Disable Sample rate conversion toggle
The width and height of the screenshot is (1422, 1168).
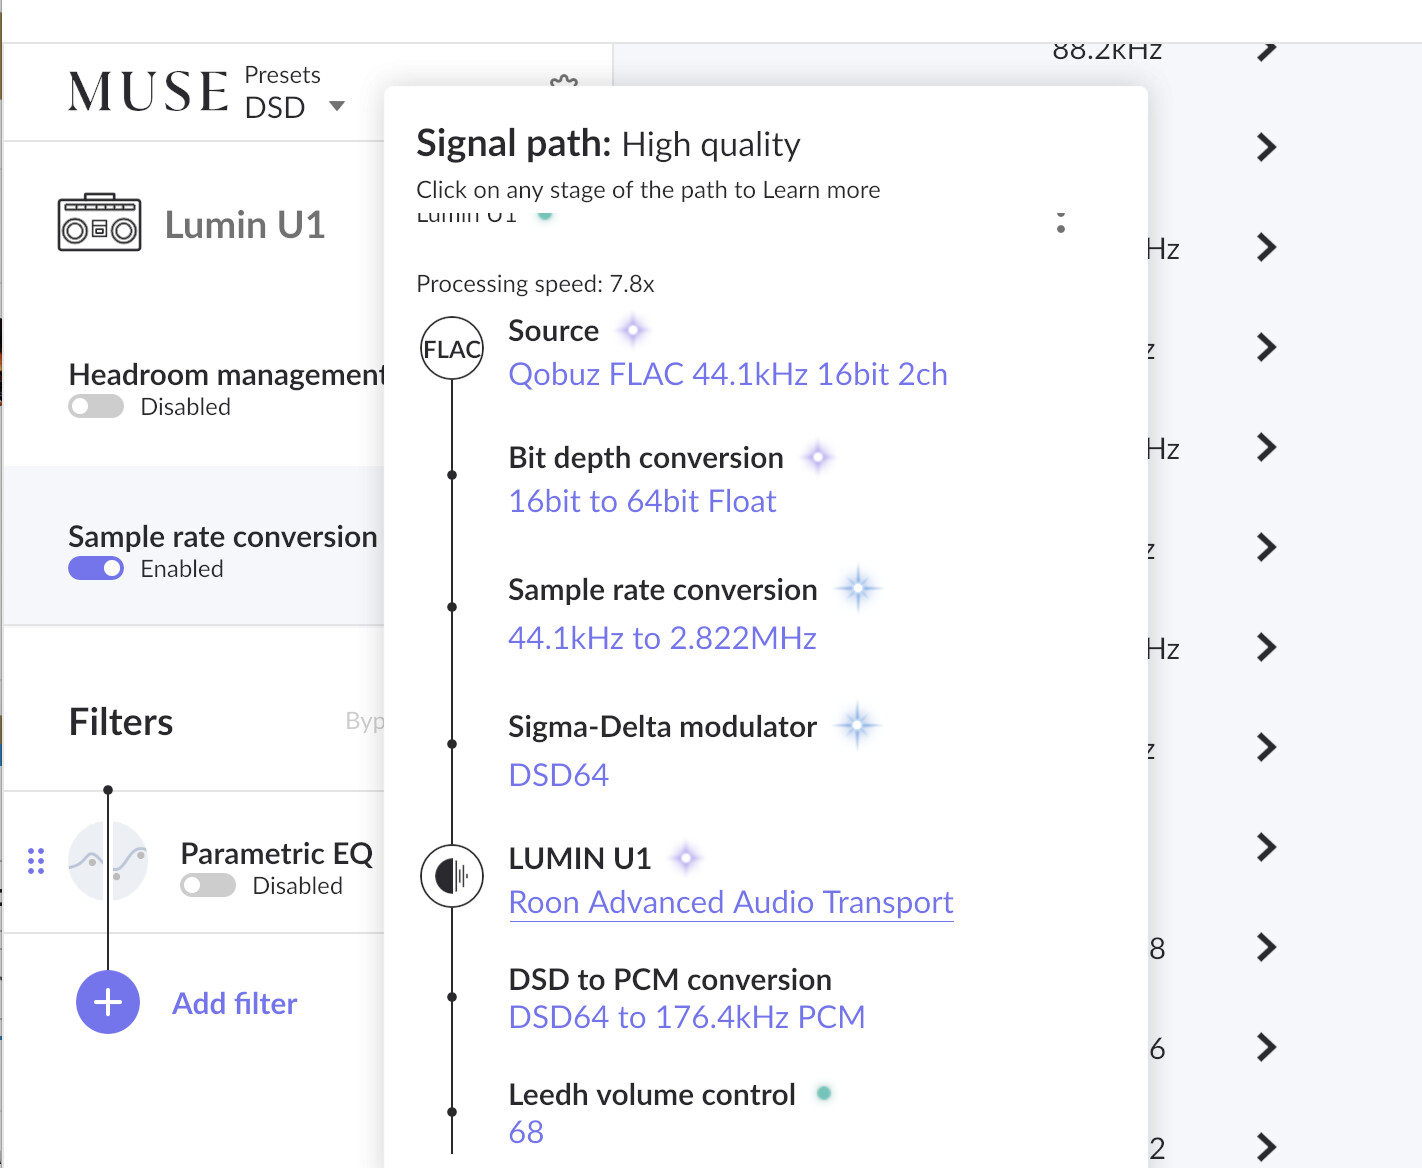point(96,569)
